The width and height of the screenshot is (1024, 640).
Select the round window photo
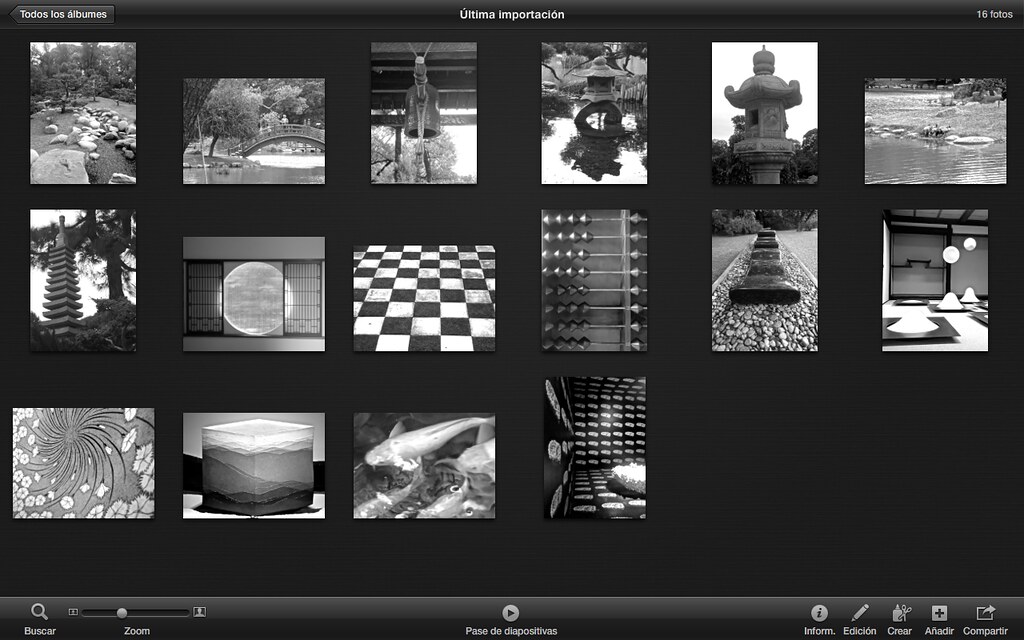tap(253, 294)
